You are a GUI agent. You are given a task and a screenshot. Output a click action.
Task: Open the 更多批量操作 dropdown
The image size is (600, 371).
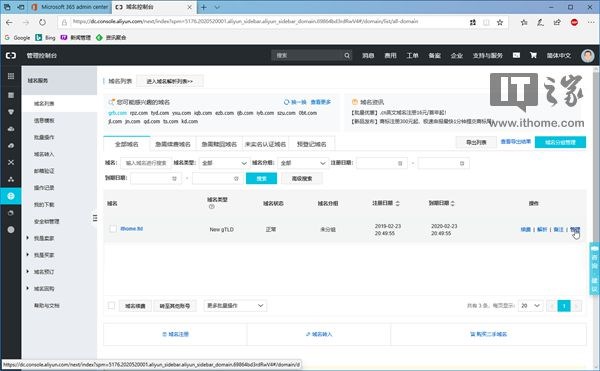(235, 306)
